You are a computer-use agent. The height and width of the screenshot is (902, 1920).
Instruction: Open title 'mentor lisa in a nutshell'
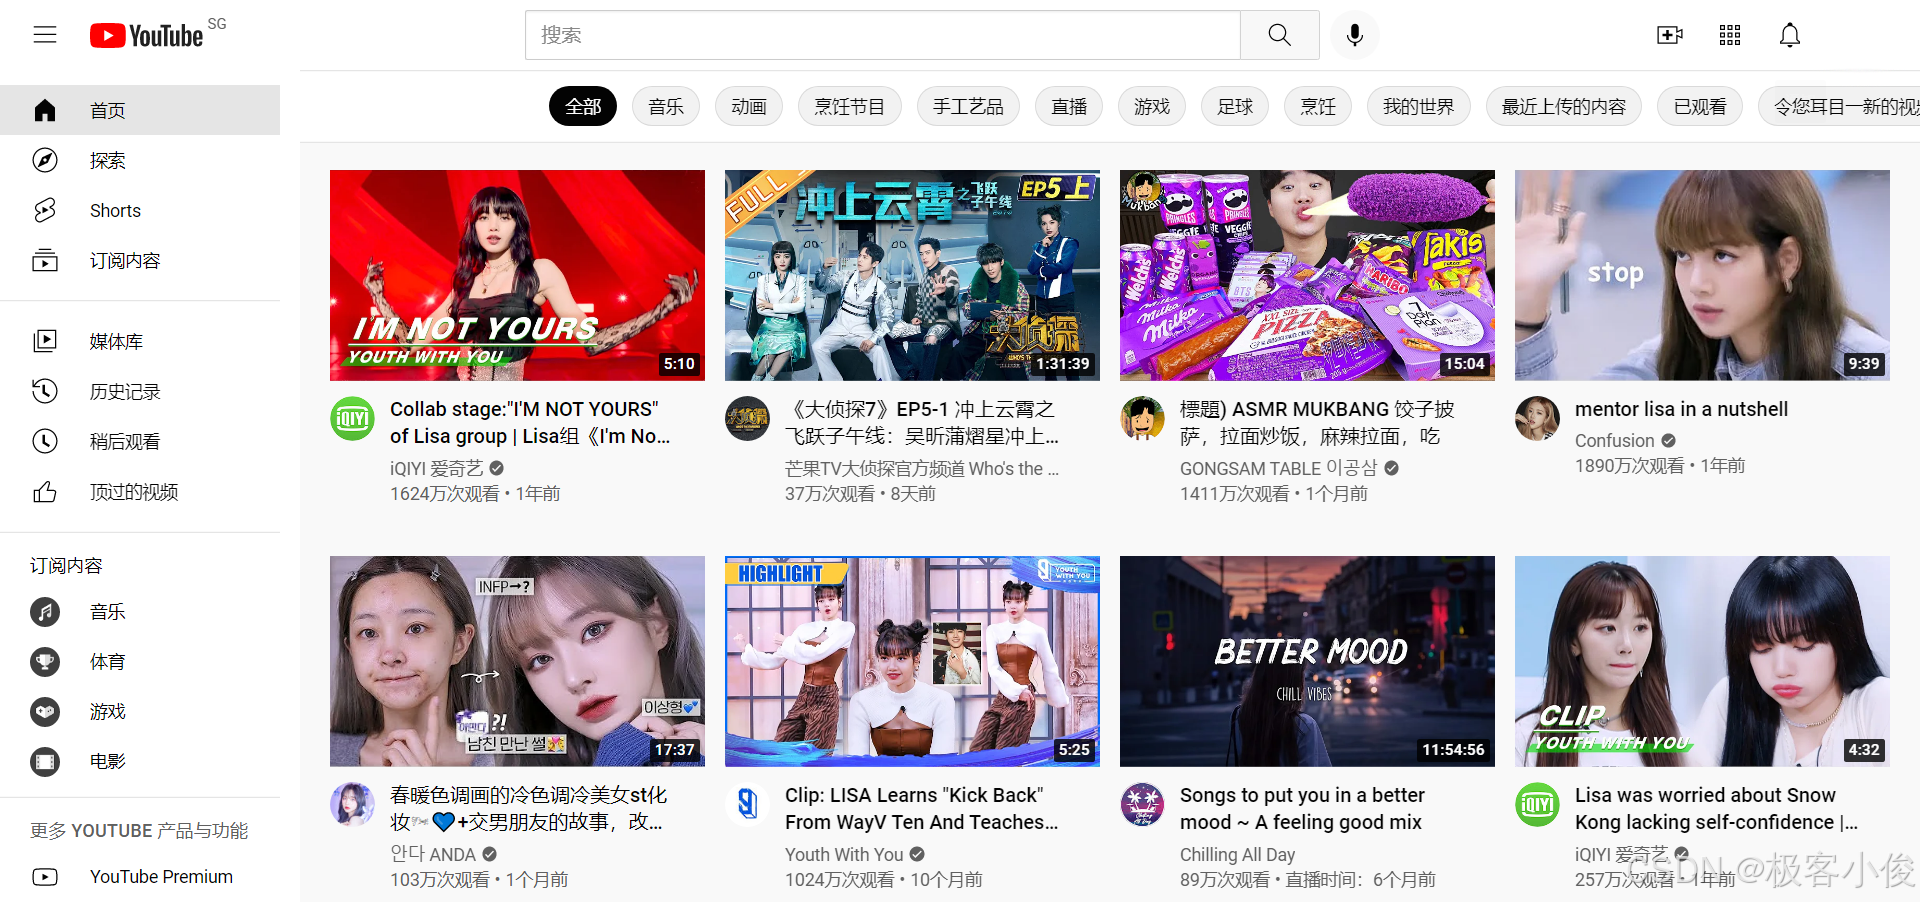pos(1681,409)
